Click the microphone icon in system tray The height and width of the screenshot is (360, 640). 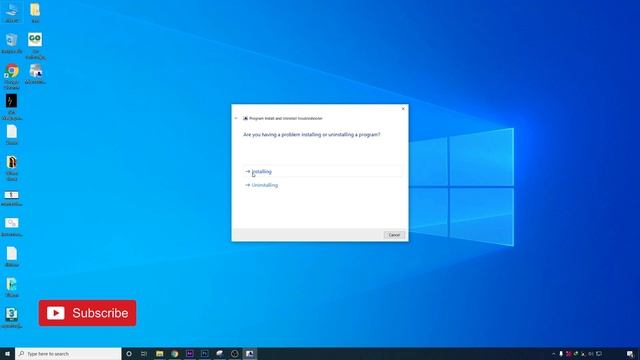(561, 353)
